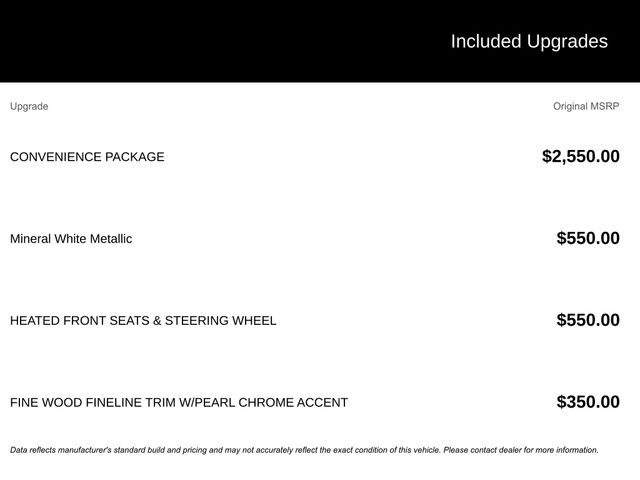Screen dimensions: 640x480
Task: Select the heated seats $550.00 price
Action: [588, 320]
